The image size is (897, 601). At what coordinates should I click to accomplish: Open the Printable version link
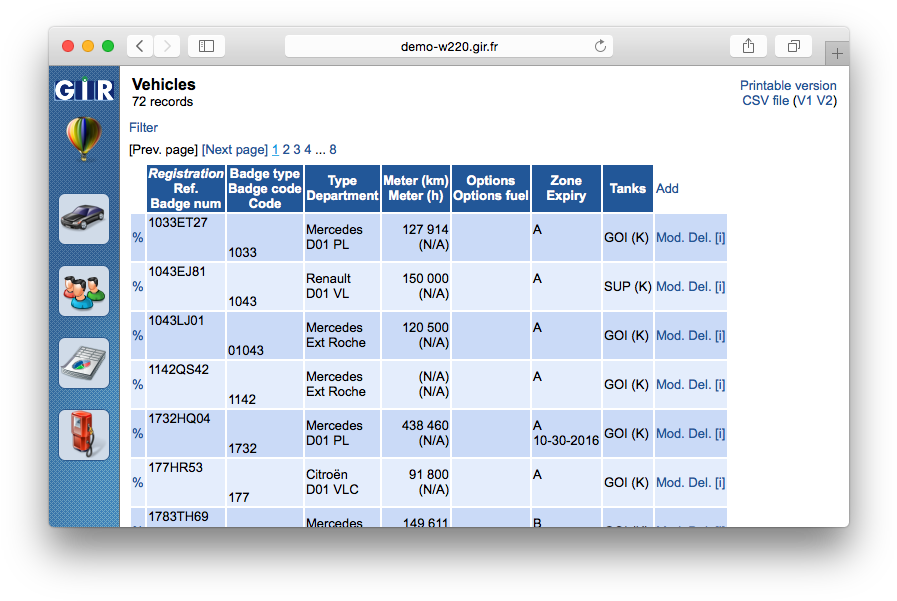coord(788,86)
